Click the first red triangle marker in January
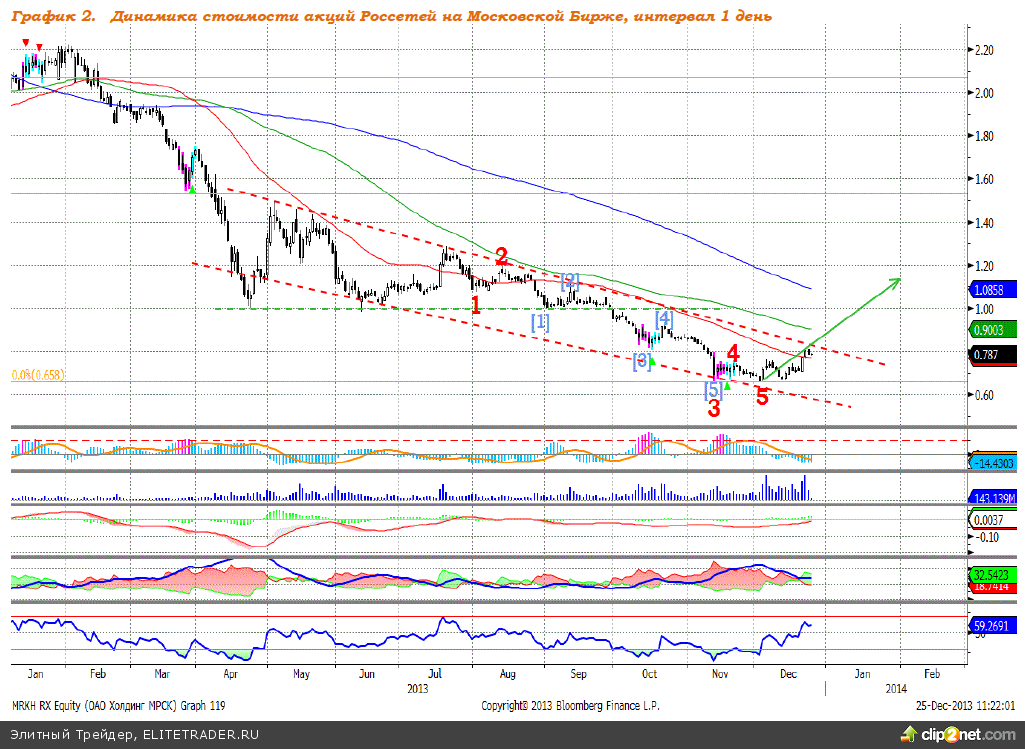Screen dimensions: 1025x749 (25, 42)
